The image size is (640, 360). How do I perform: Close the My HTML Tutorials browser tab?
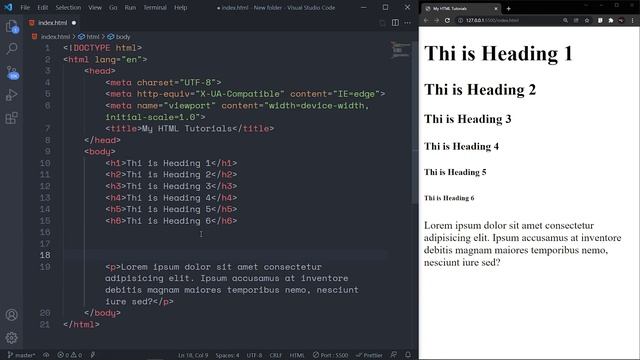[496, 8]
